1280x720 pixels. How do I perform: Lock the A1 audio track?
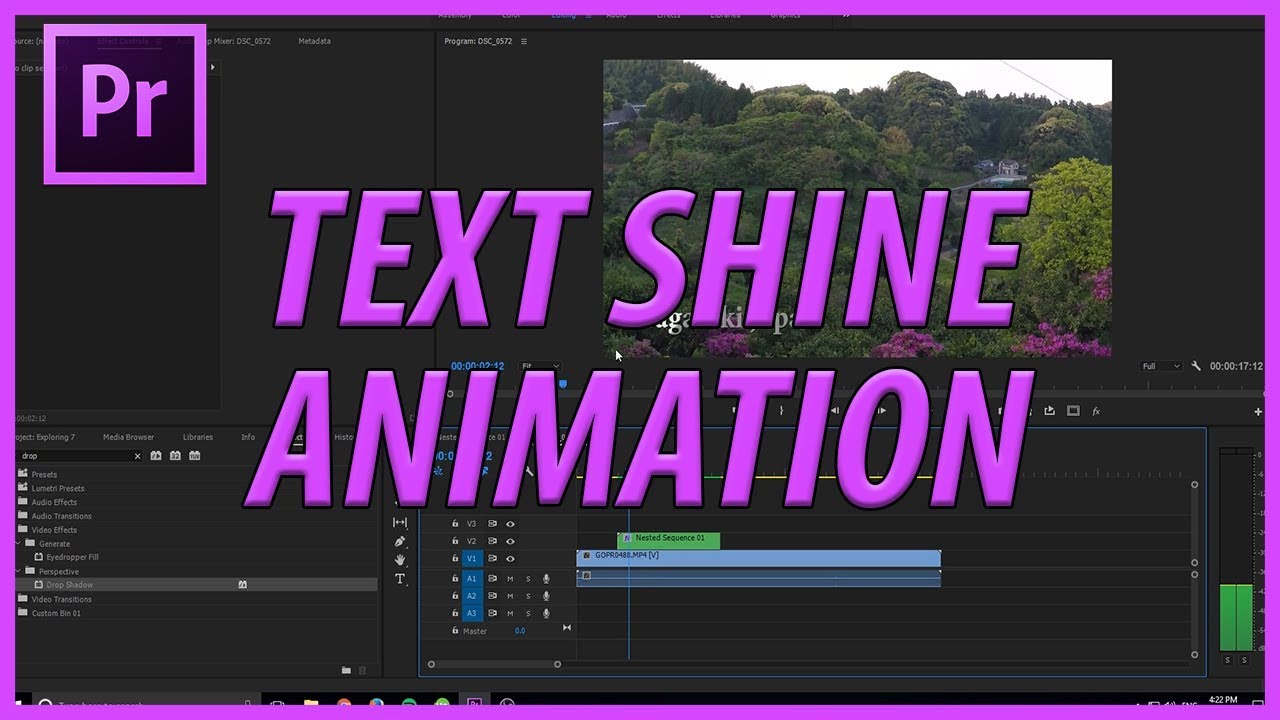pos(455,578)
